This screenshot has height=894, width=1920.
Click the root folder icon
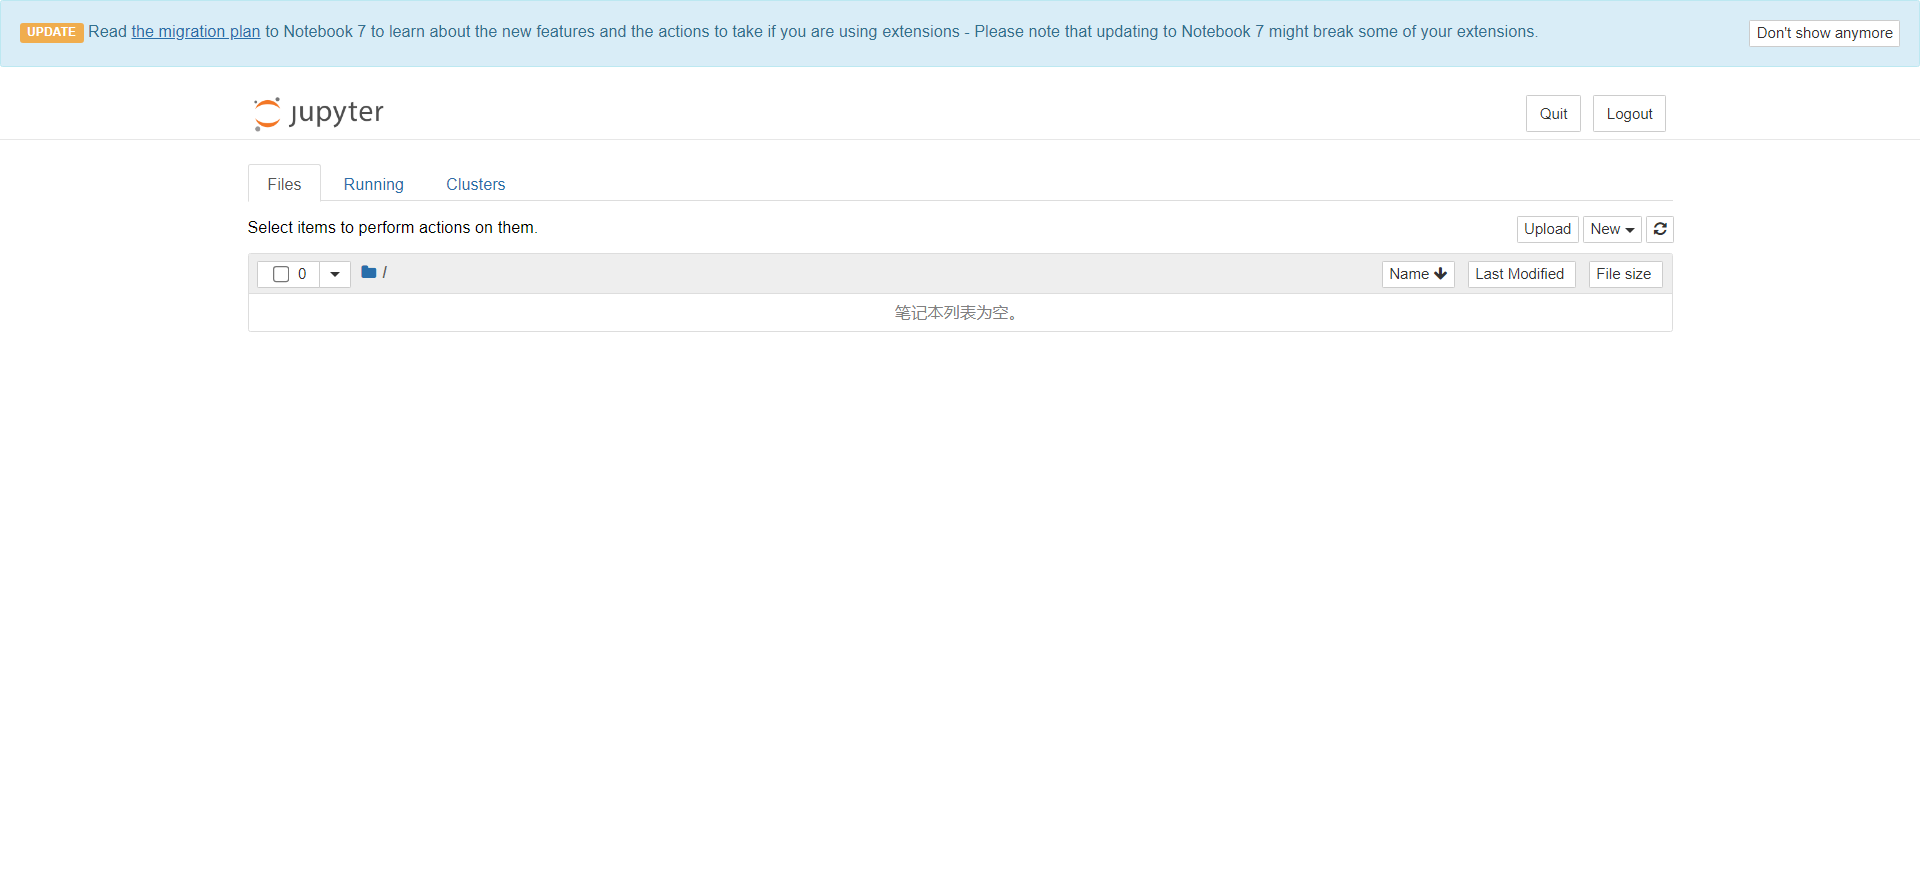[x=368, y=272]
